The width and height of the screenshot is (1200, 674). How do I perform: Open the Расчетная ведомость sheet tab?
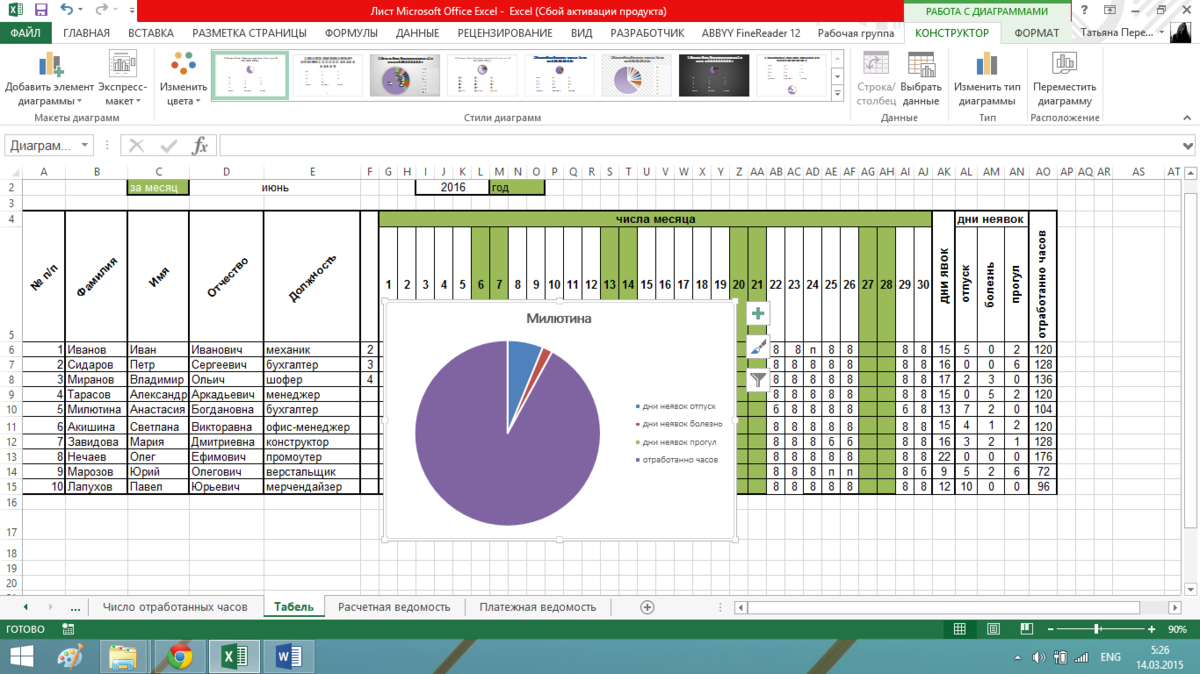(x=394, y=607)
